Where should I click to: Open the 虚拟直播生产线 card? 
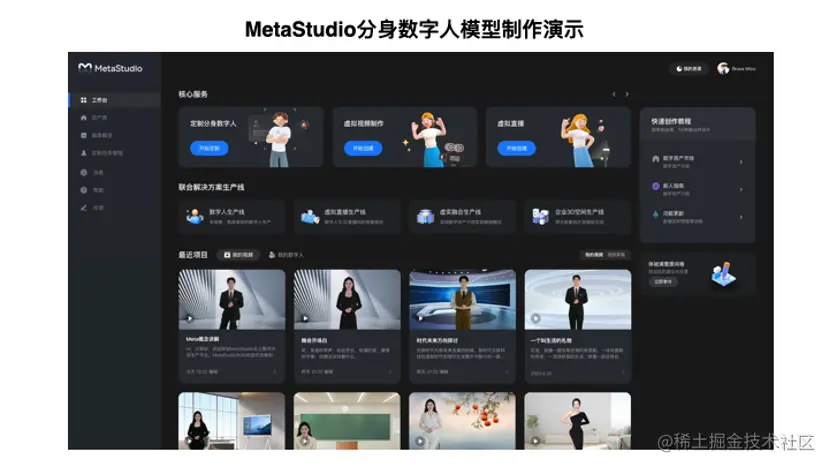pos(347,217)
